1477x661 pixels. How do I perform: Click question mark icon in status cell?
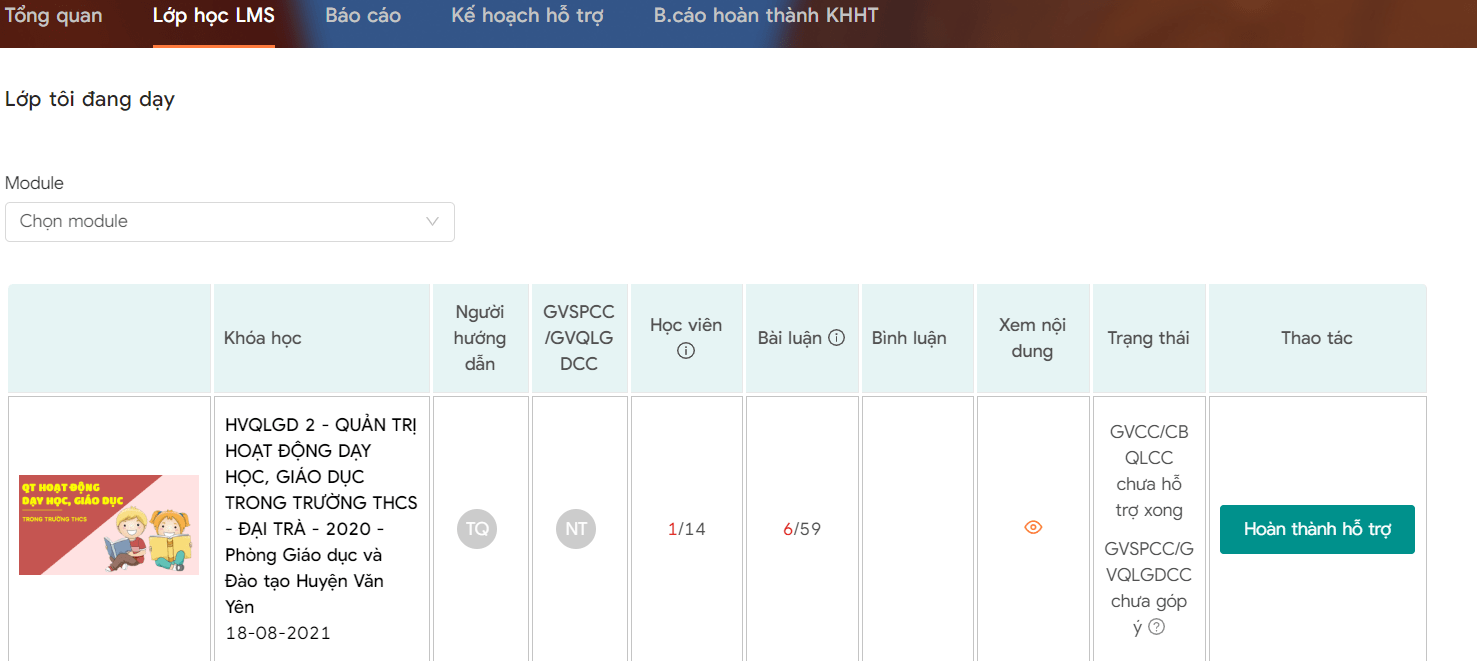[x=1157, y=627]
